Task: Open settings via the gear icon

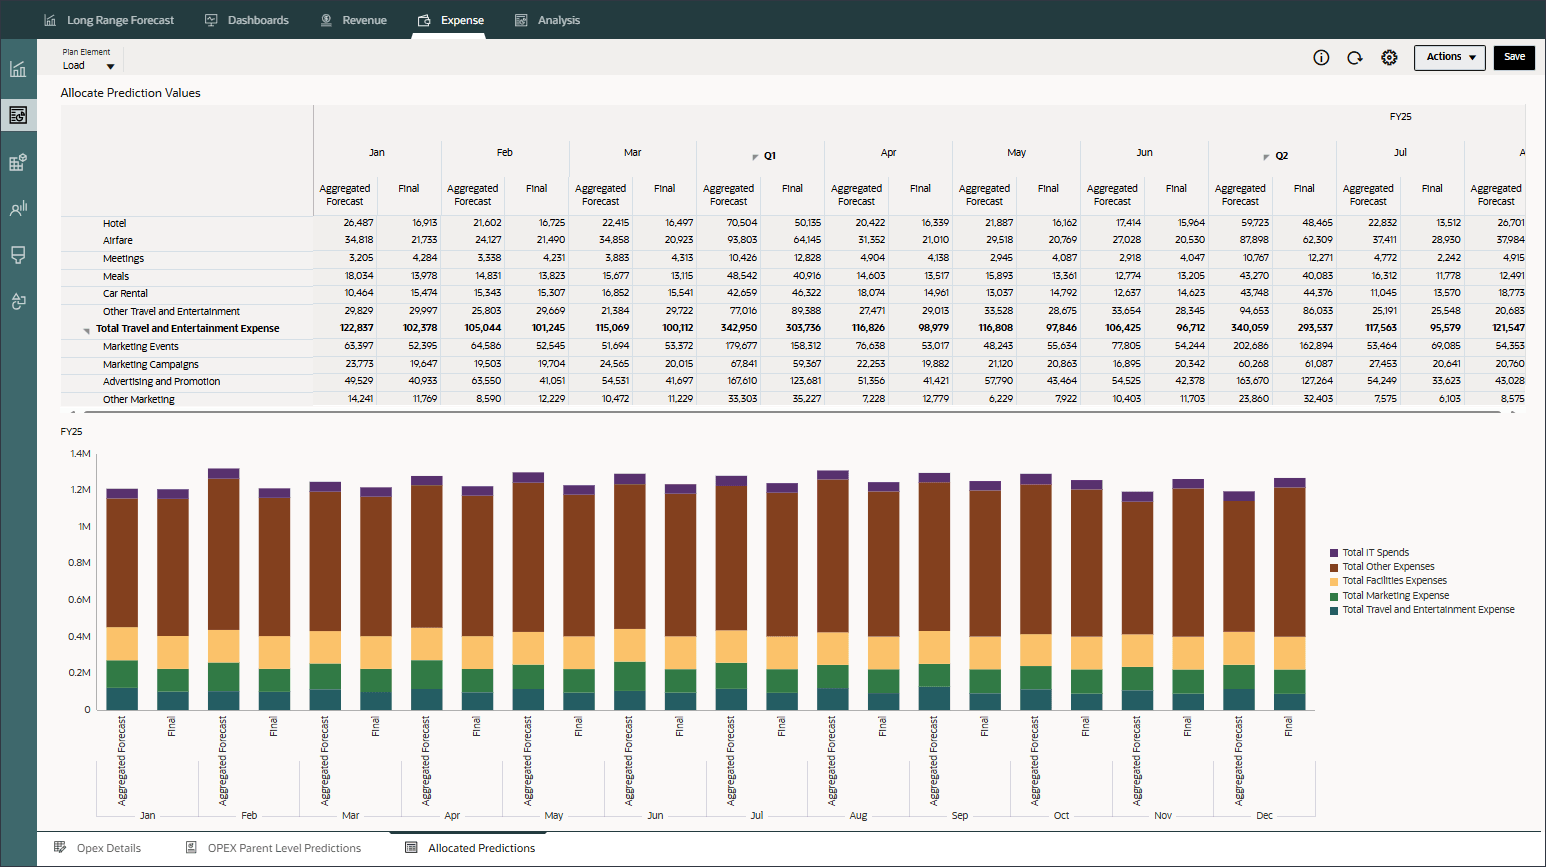Action: click(x=1389, y=58)
